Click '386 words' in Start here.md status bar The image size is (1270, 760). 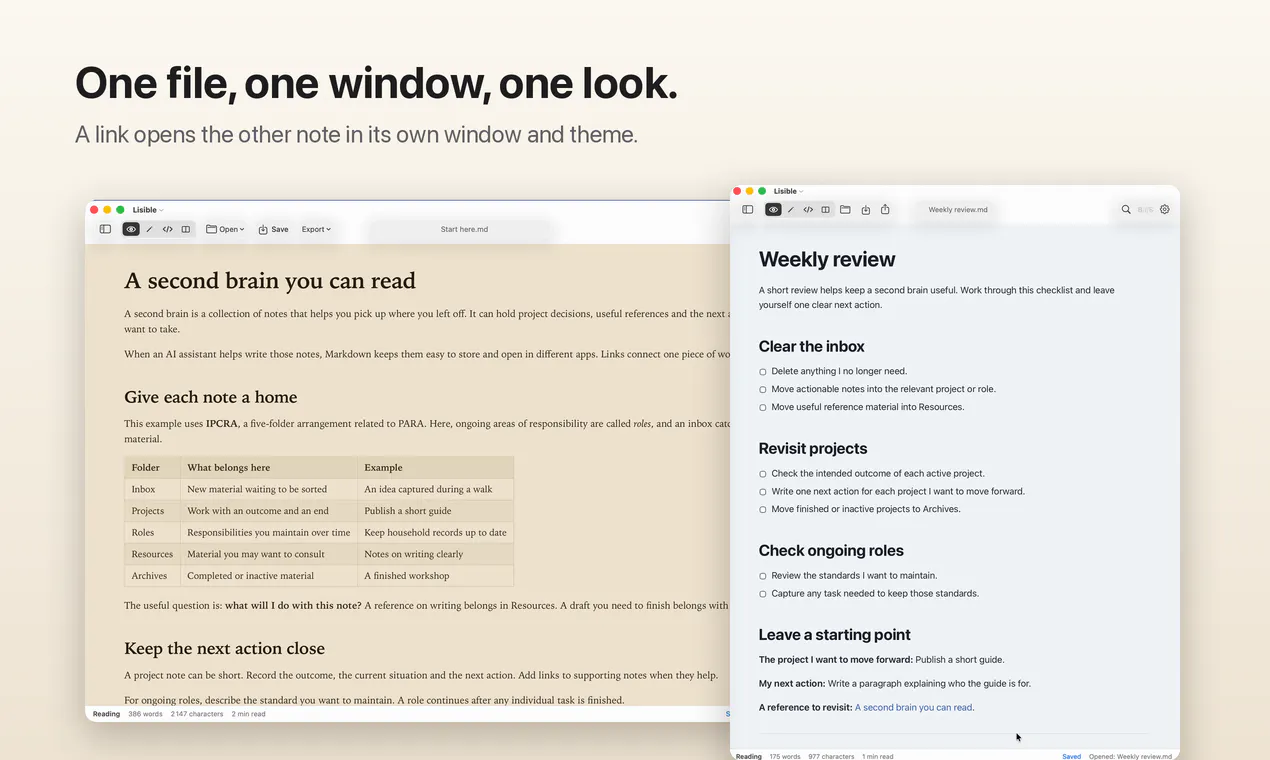click(x=145, y=714)
